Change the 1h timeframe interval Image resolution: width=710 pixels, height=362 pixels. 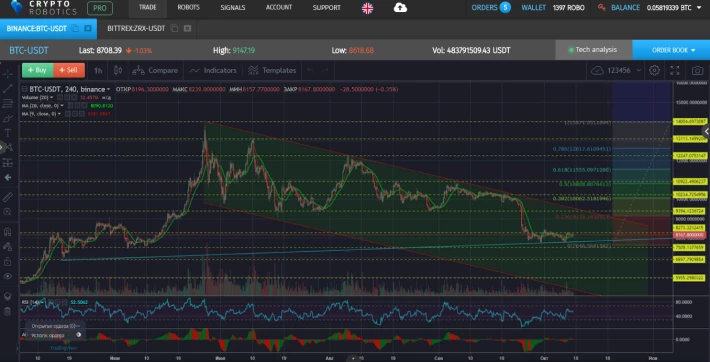(x=98, y=71)
